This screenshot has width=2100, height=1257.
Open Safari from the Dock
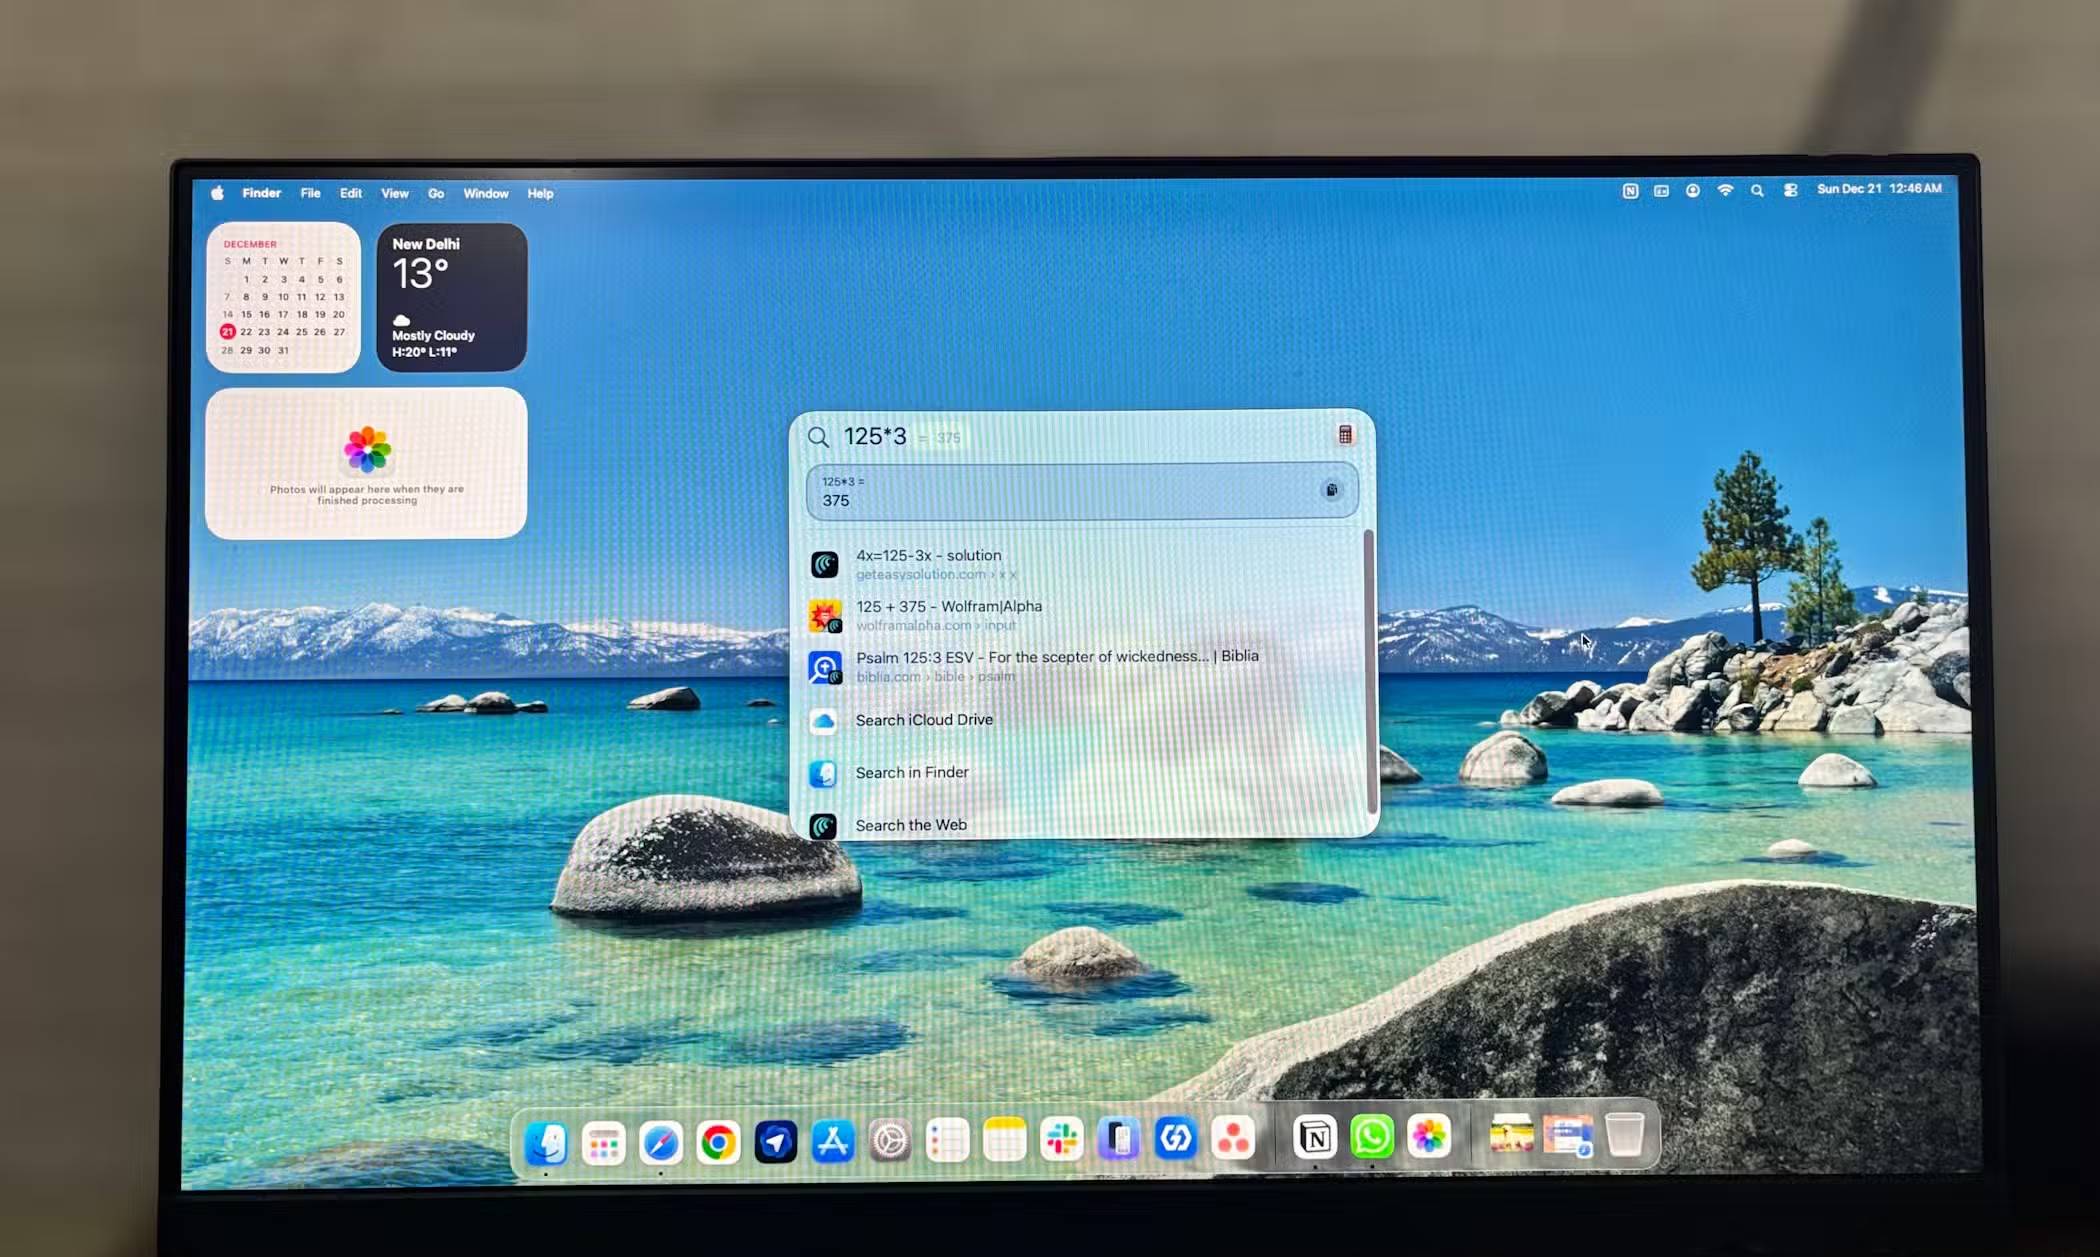[x=661, y=1142]
